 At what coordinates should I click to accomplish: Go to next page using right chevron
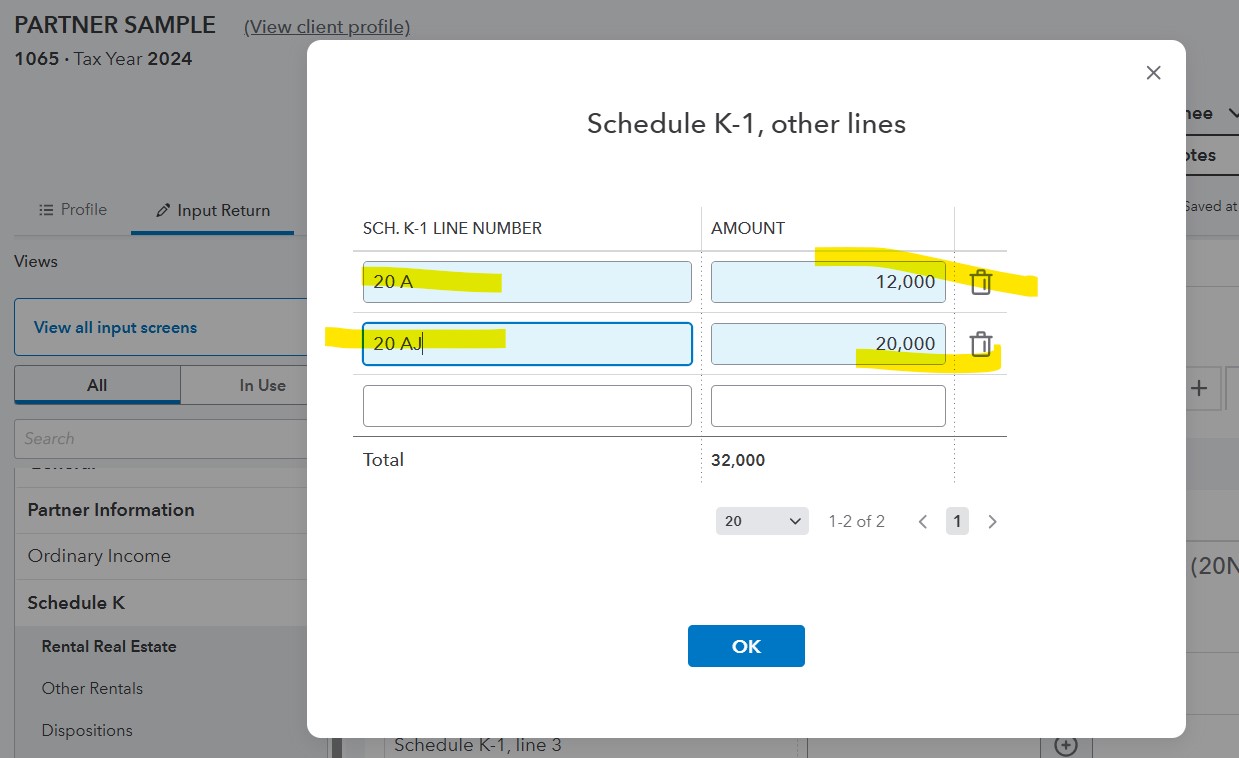point(992,521)
